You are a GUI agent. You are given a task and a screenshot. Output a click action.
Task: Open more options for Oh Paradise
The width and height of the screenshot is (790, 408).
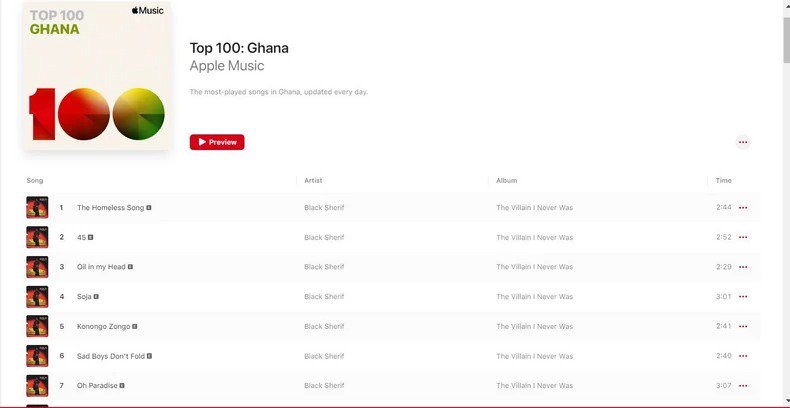pyautogui.click(x=743, y=385)
